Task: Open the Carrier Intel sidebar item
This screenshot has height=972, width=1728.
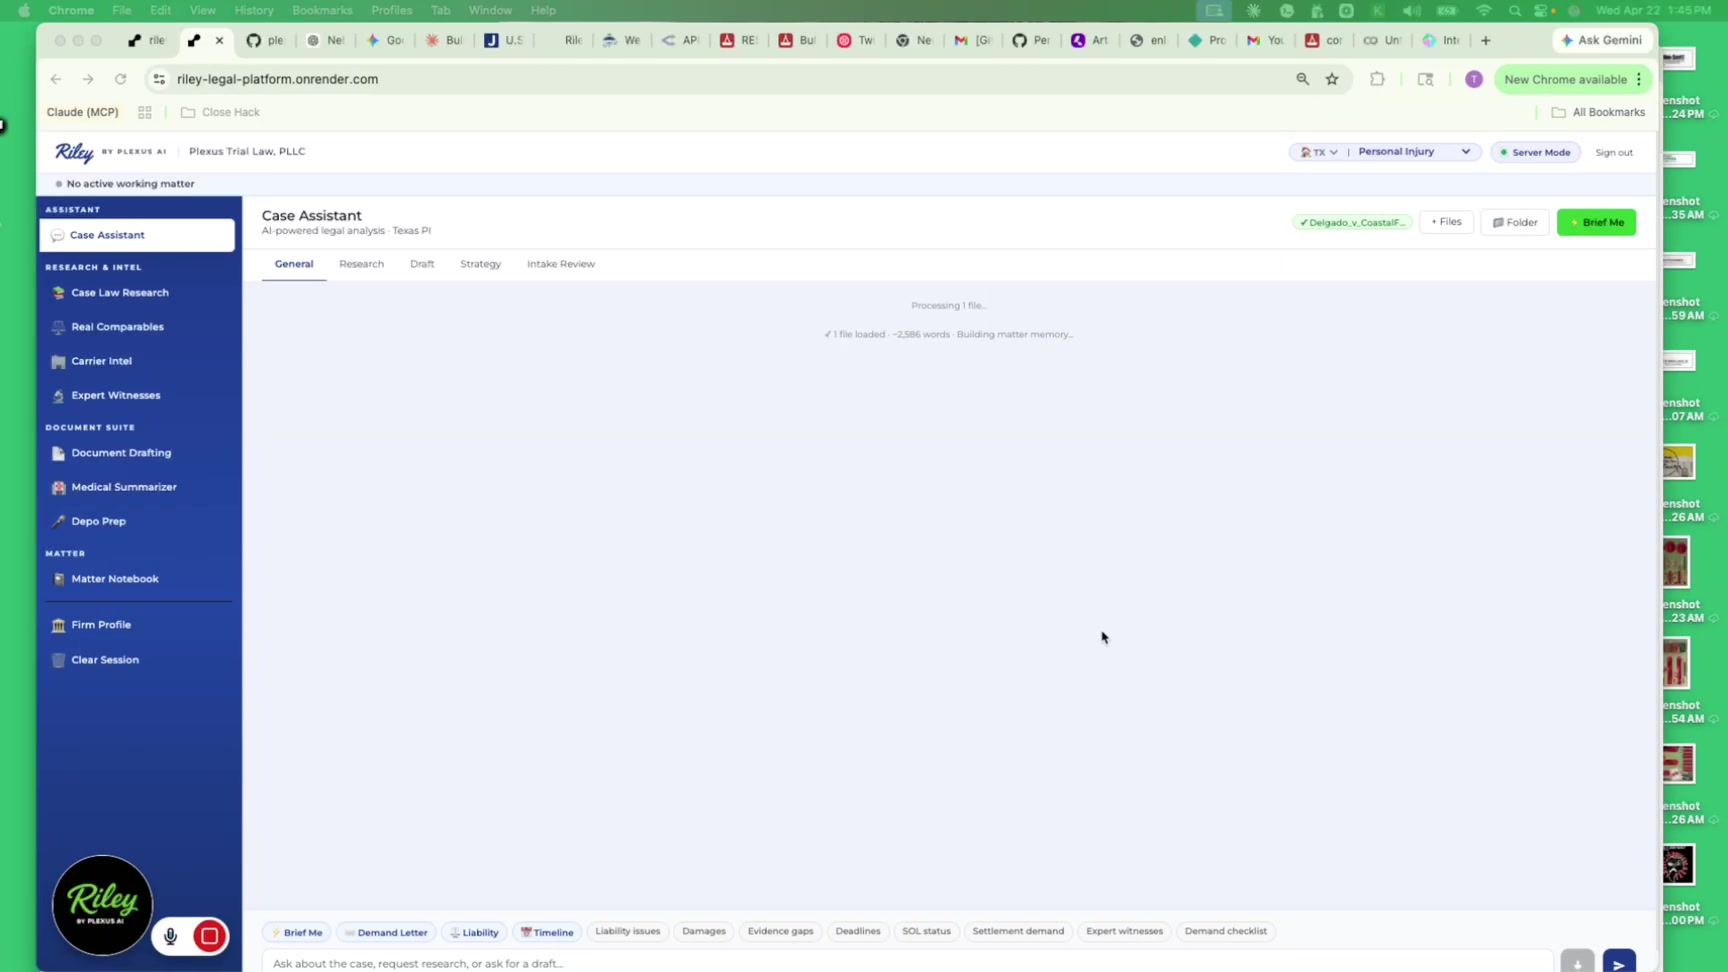Action: [x=101, y=361]
